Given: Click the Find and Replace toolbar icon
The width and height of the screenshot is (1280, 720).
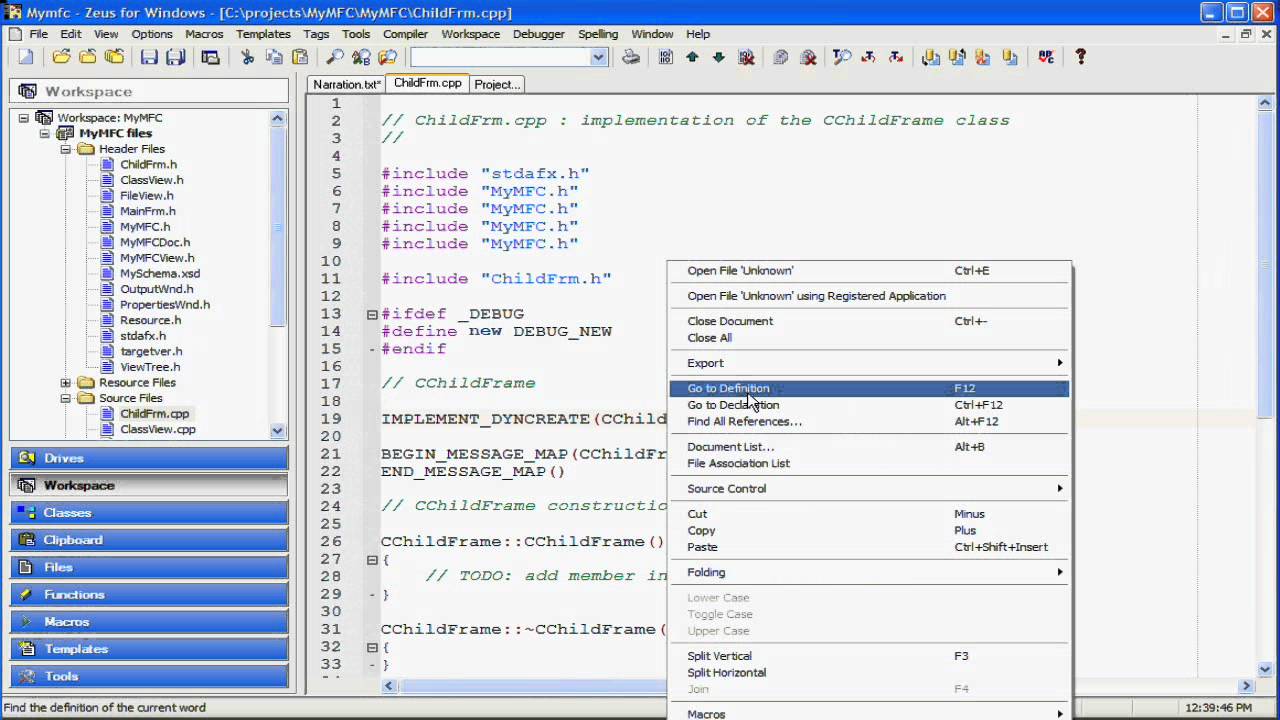Looking at the screenshot, I should point(361,57).
